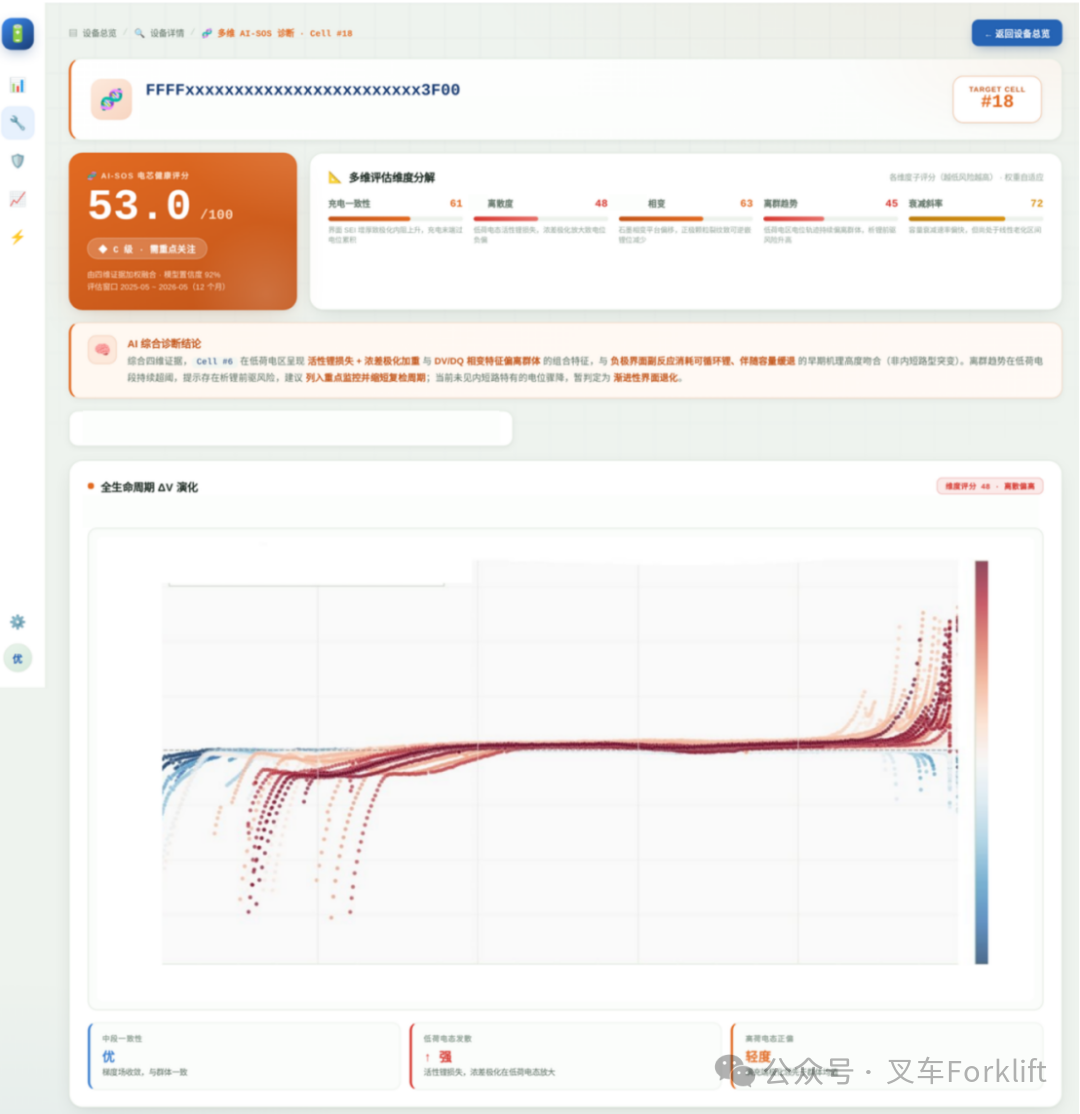
Task: Click the C级 需重点关注 grade badge
Action: [x=147, y=249]
